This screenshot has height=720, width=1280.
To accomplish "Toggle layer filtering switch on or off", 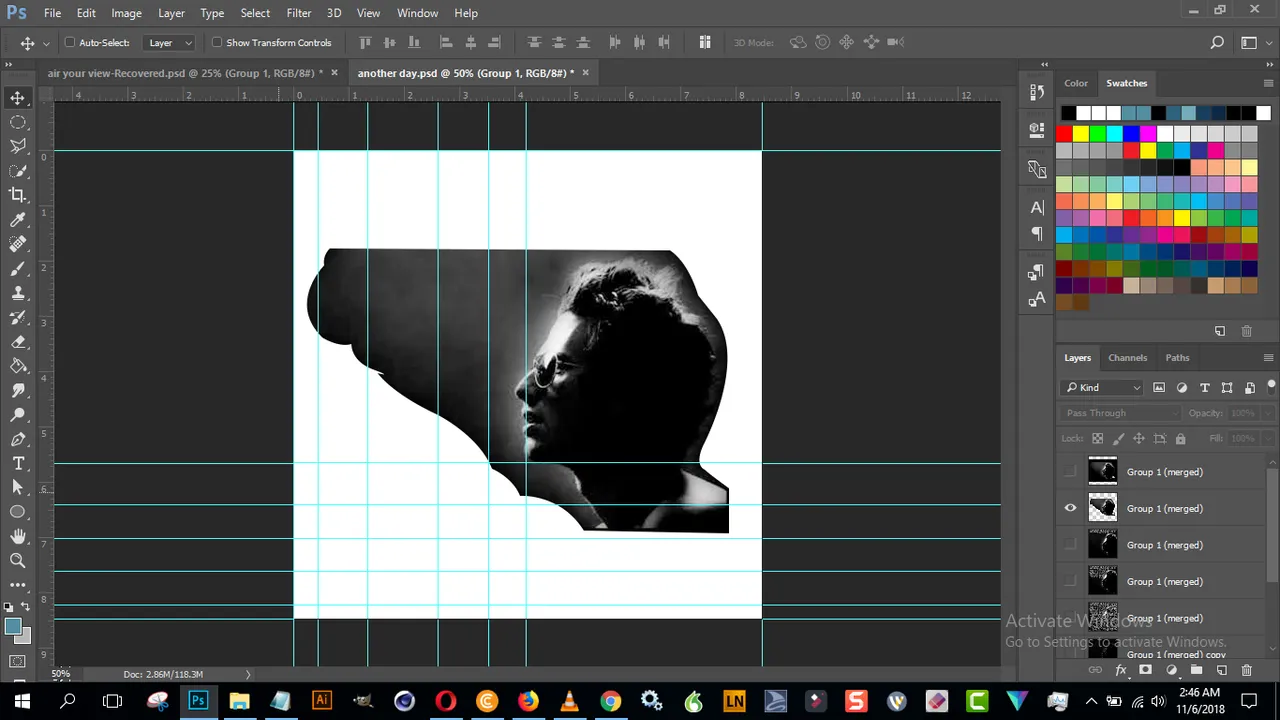I will pos(1272,386).
